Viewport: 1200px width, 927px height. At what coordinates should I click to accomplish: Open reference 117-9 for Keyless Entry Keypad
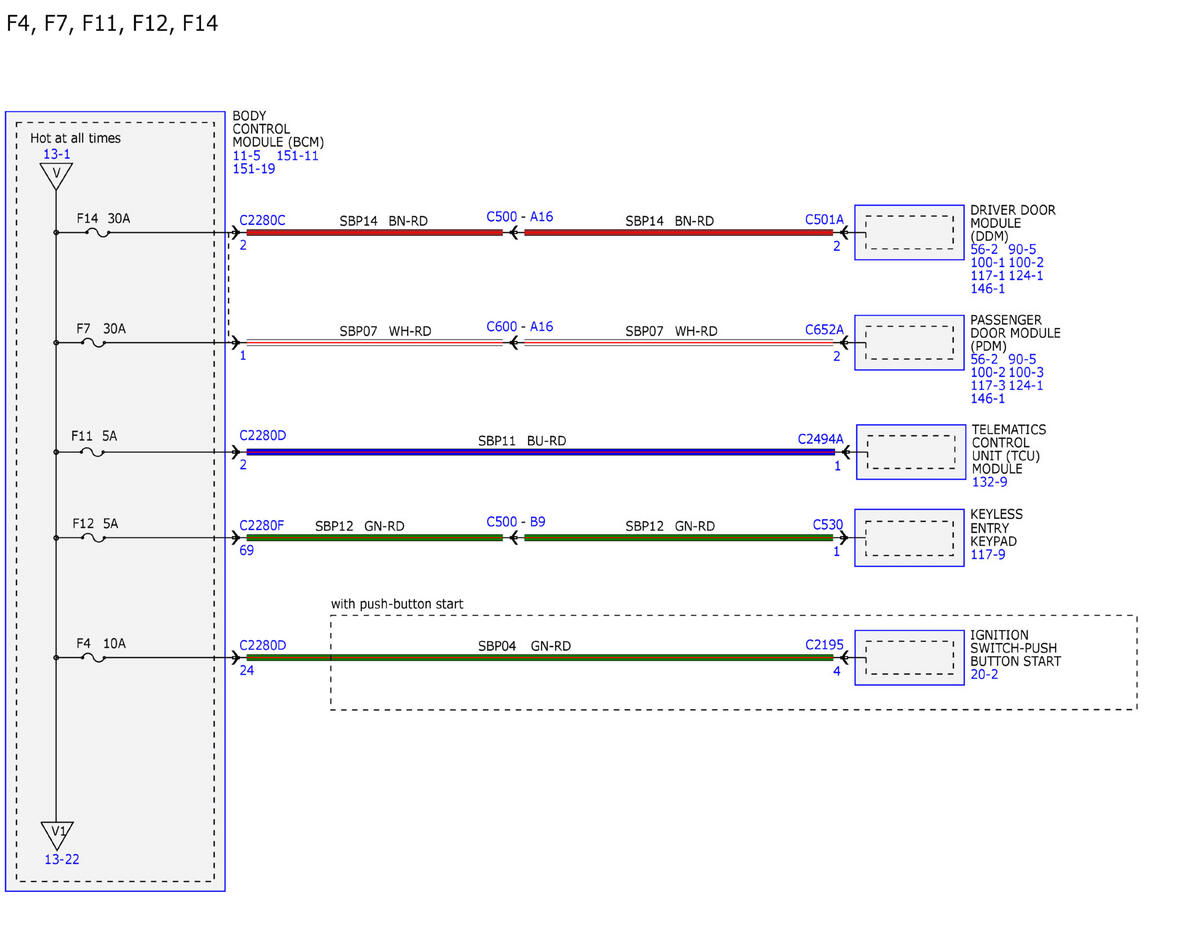coord(987,554)
